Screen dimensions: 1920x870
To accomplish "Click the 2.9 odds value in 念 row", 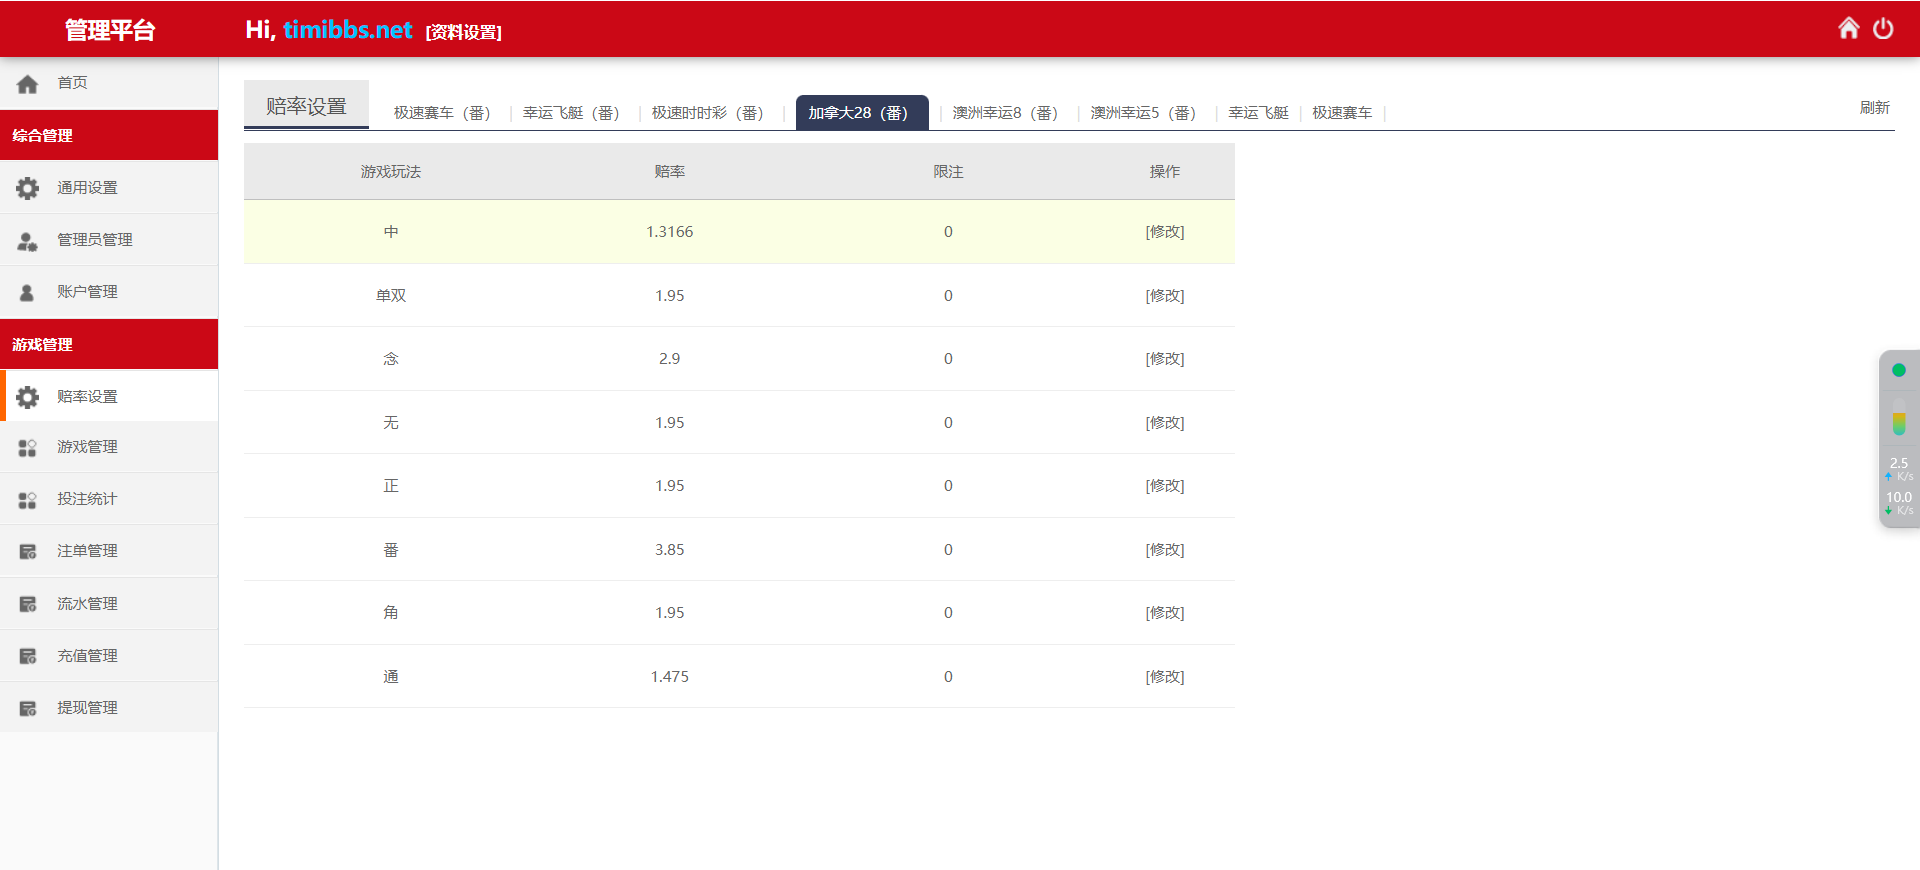I will coord(669,359).
